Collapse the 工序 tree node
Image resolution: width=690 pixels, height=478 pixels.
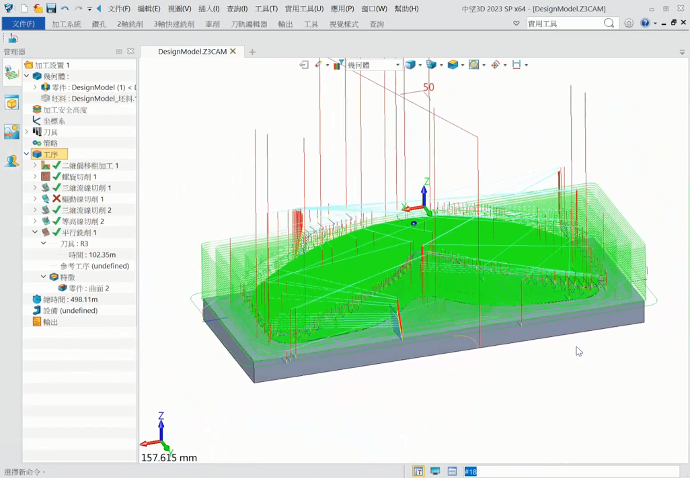[27, 154]
